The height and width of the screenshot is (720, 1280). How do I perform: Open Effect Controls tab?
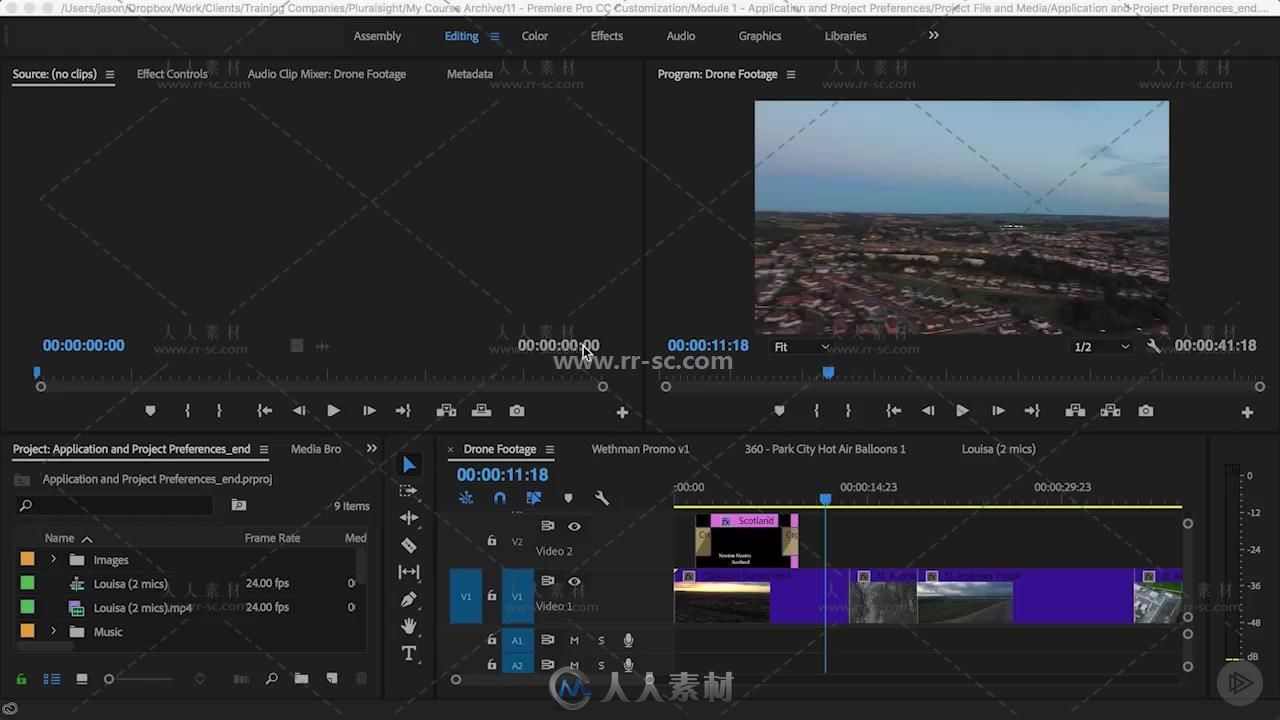[172, 74]
